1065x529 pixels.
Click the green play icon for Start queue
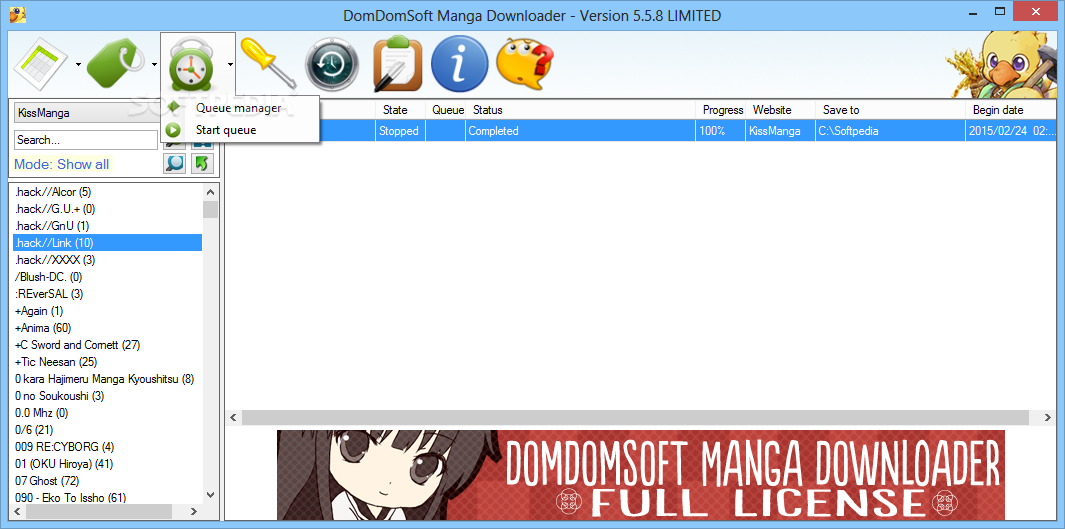[174, 130]
